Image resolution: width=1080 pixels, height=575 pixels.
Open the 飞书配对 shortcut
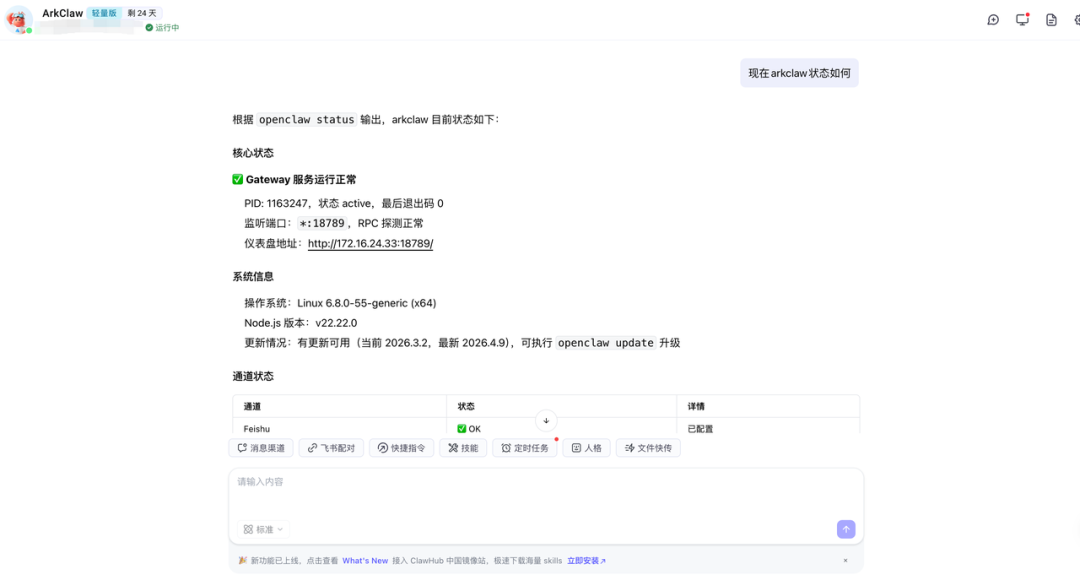tap(331, 448)
